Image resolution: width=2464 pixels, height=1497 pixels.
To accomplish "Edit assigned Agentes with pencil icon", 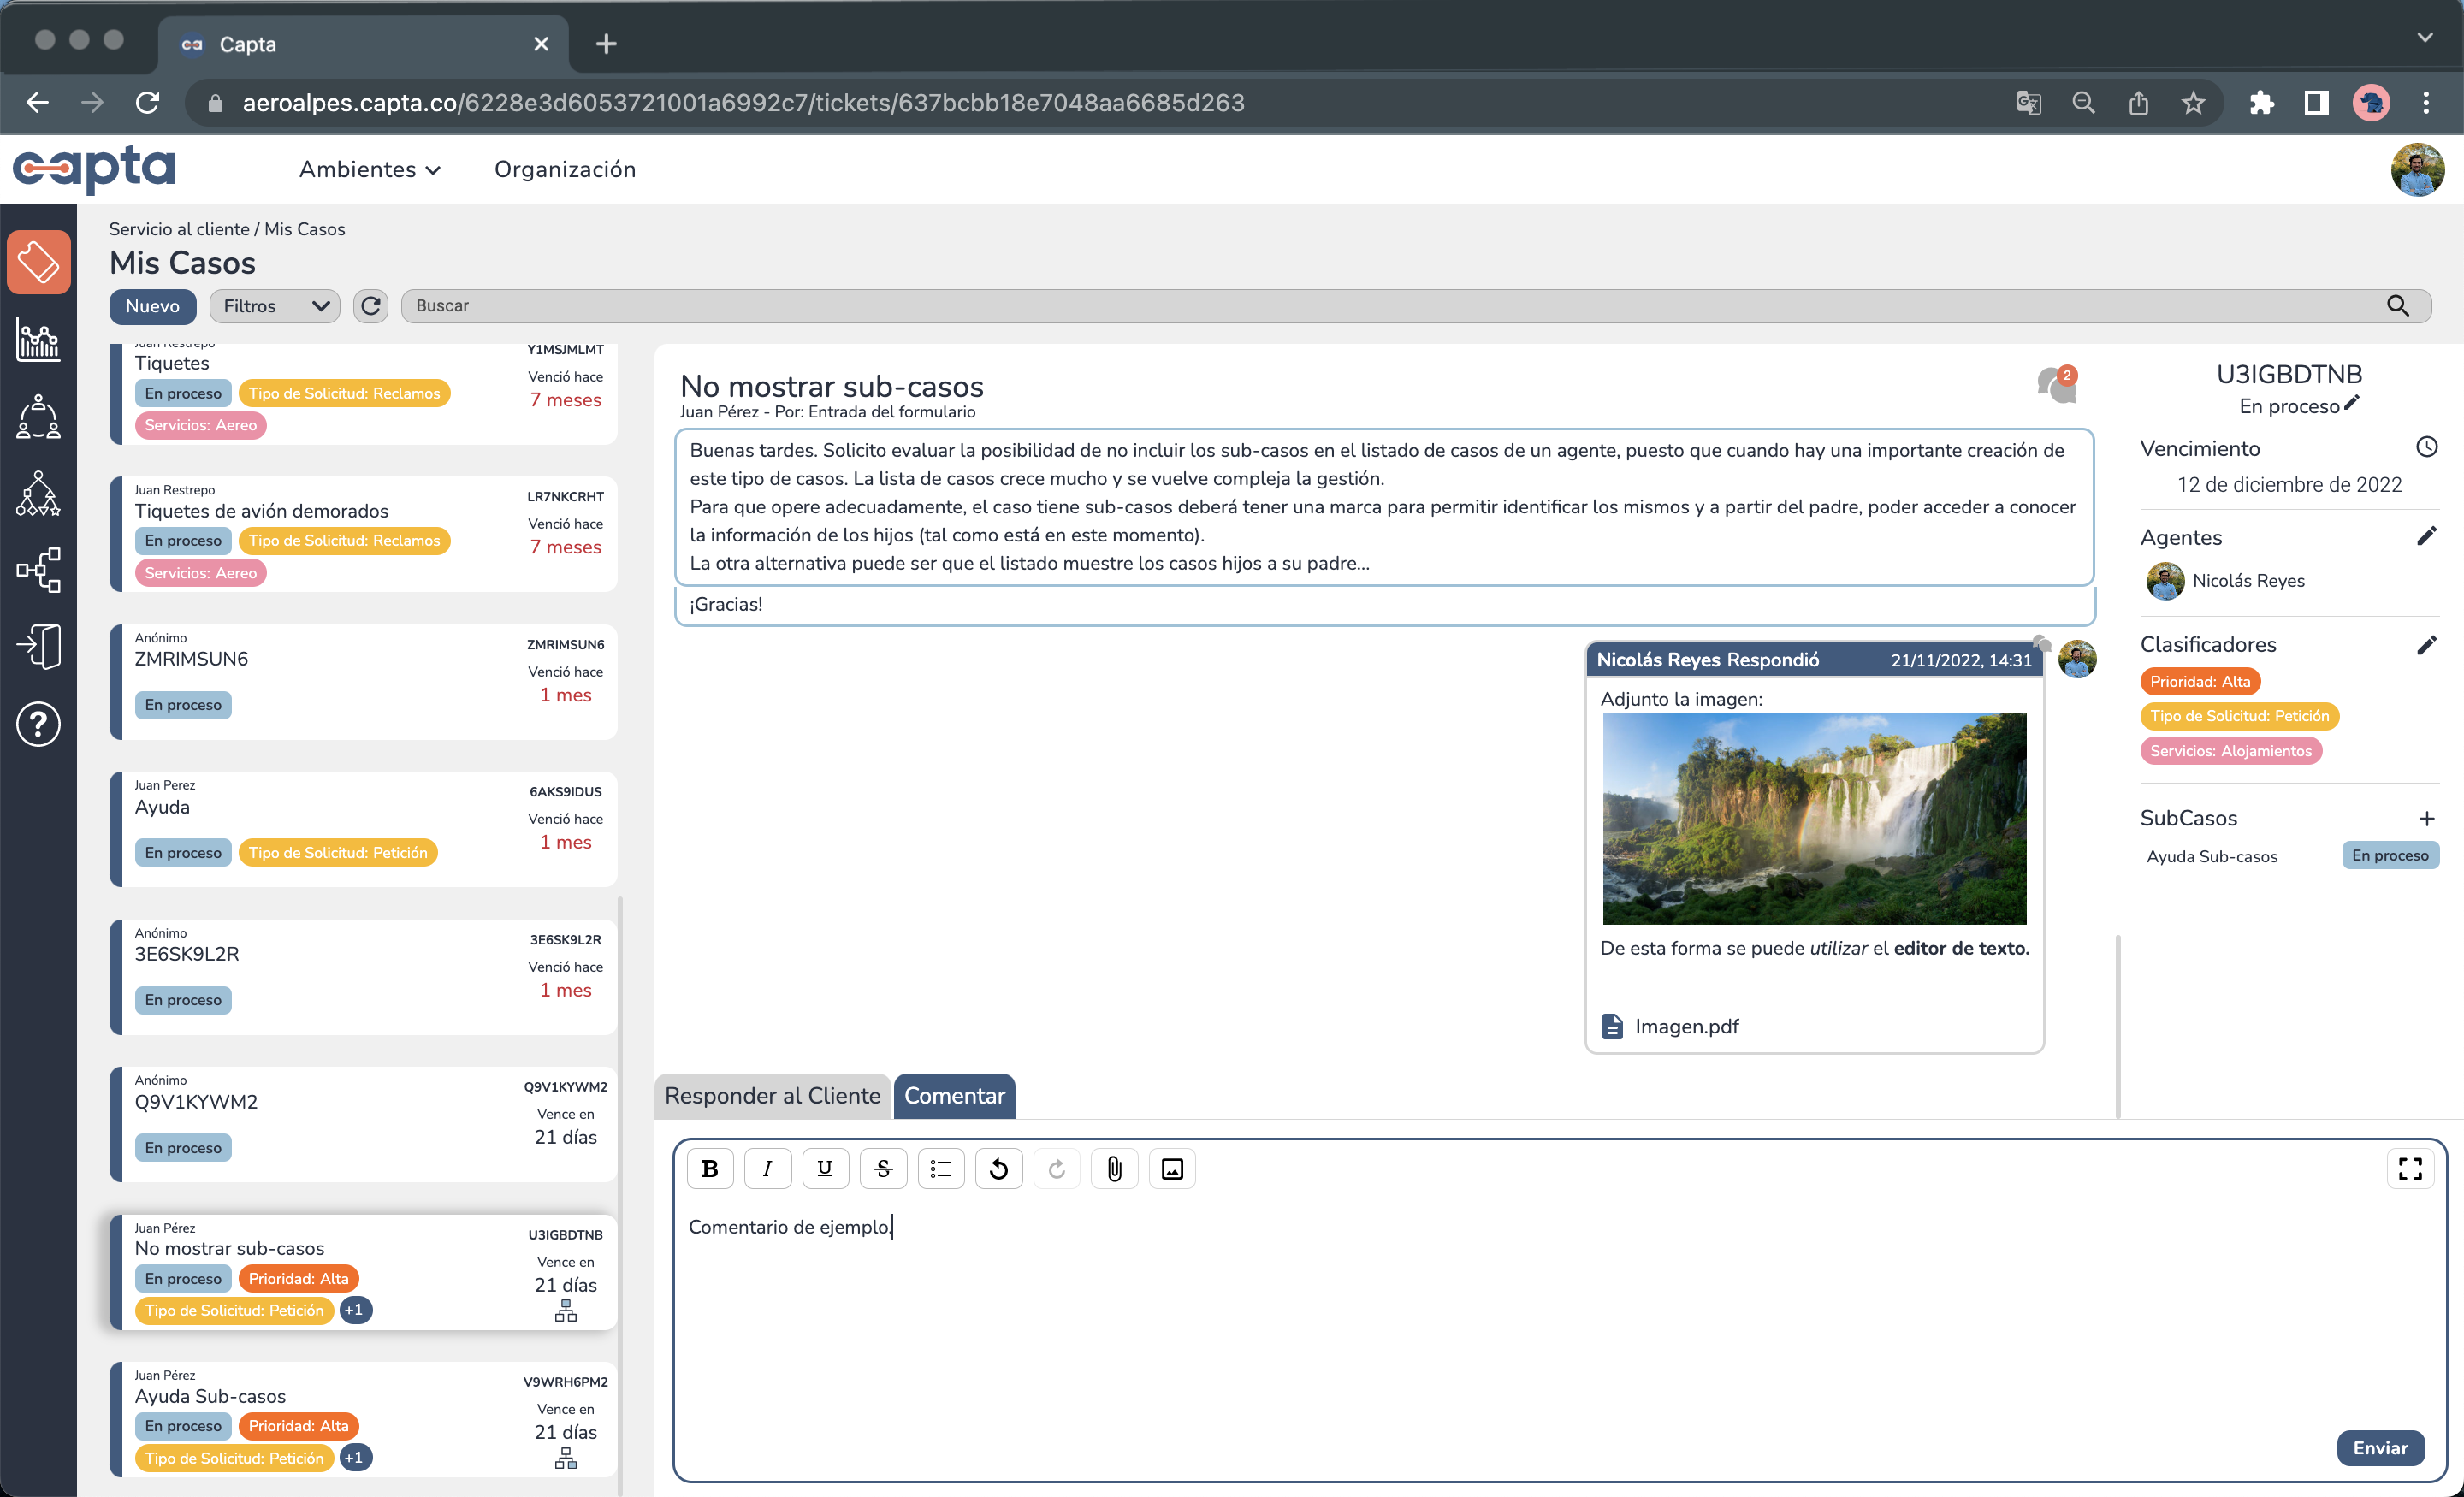I will pos(2426,537).
